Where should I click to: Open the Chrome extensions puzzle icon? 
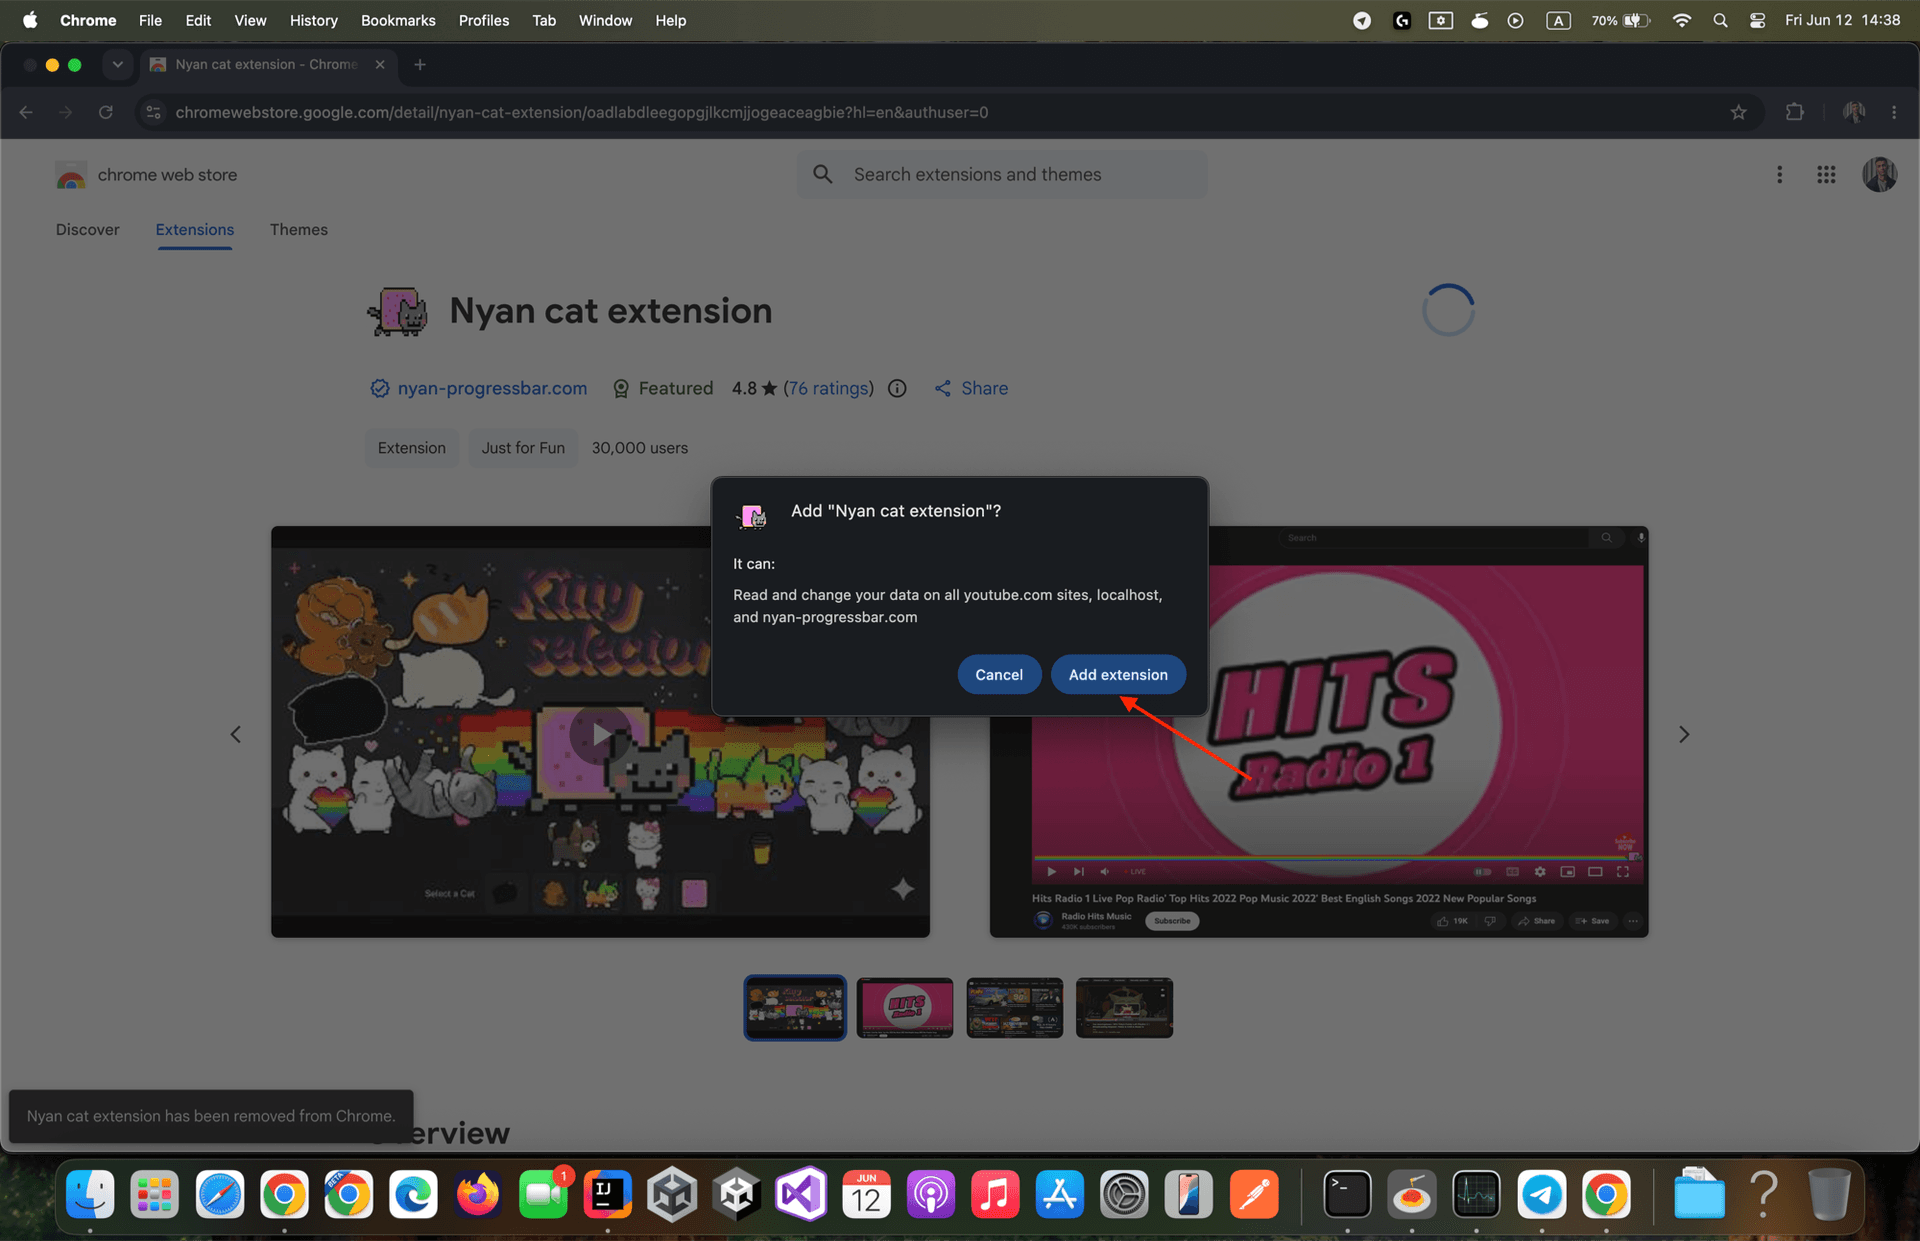pos(1795,112)
